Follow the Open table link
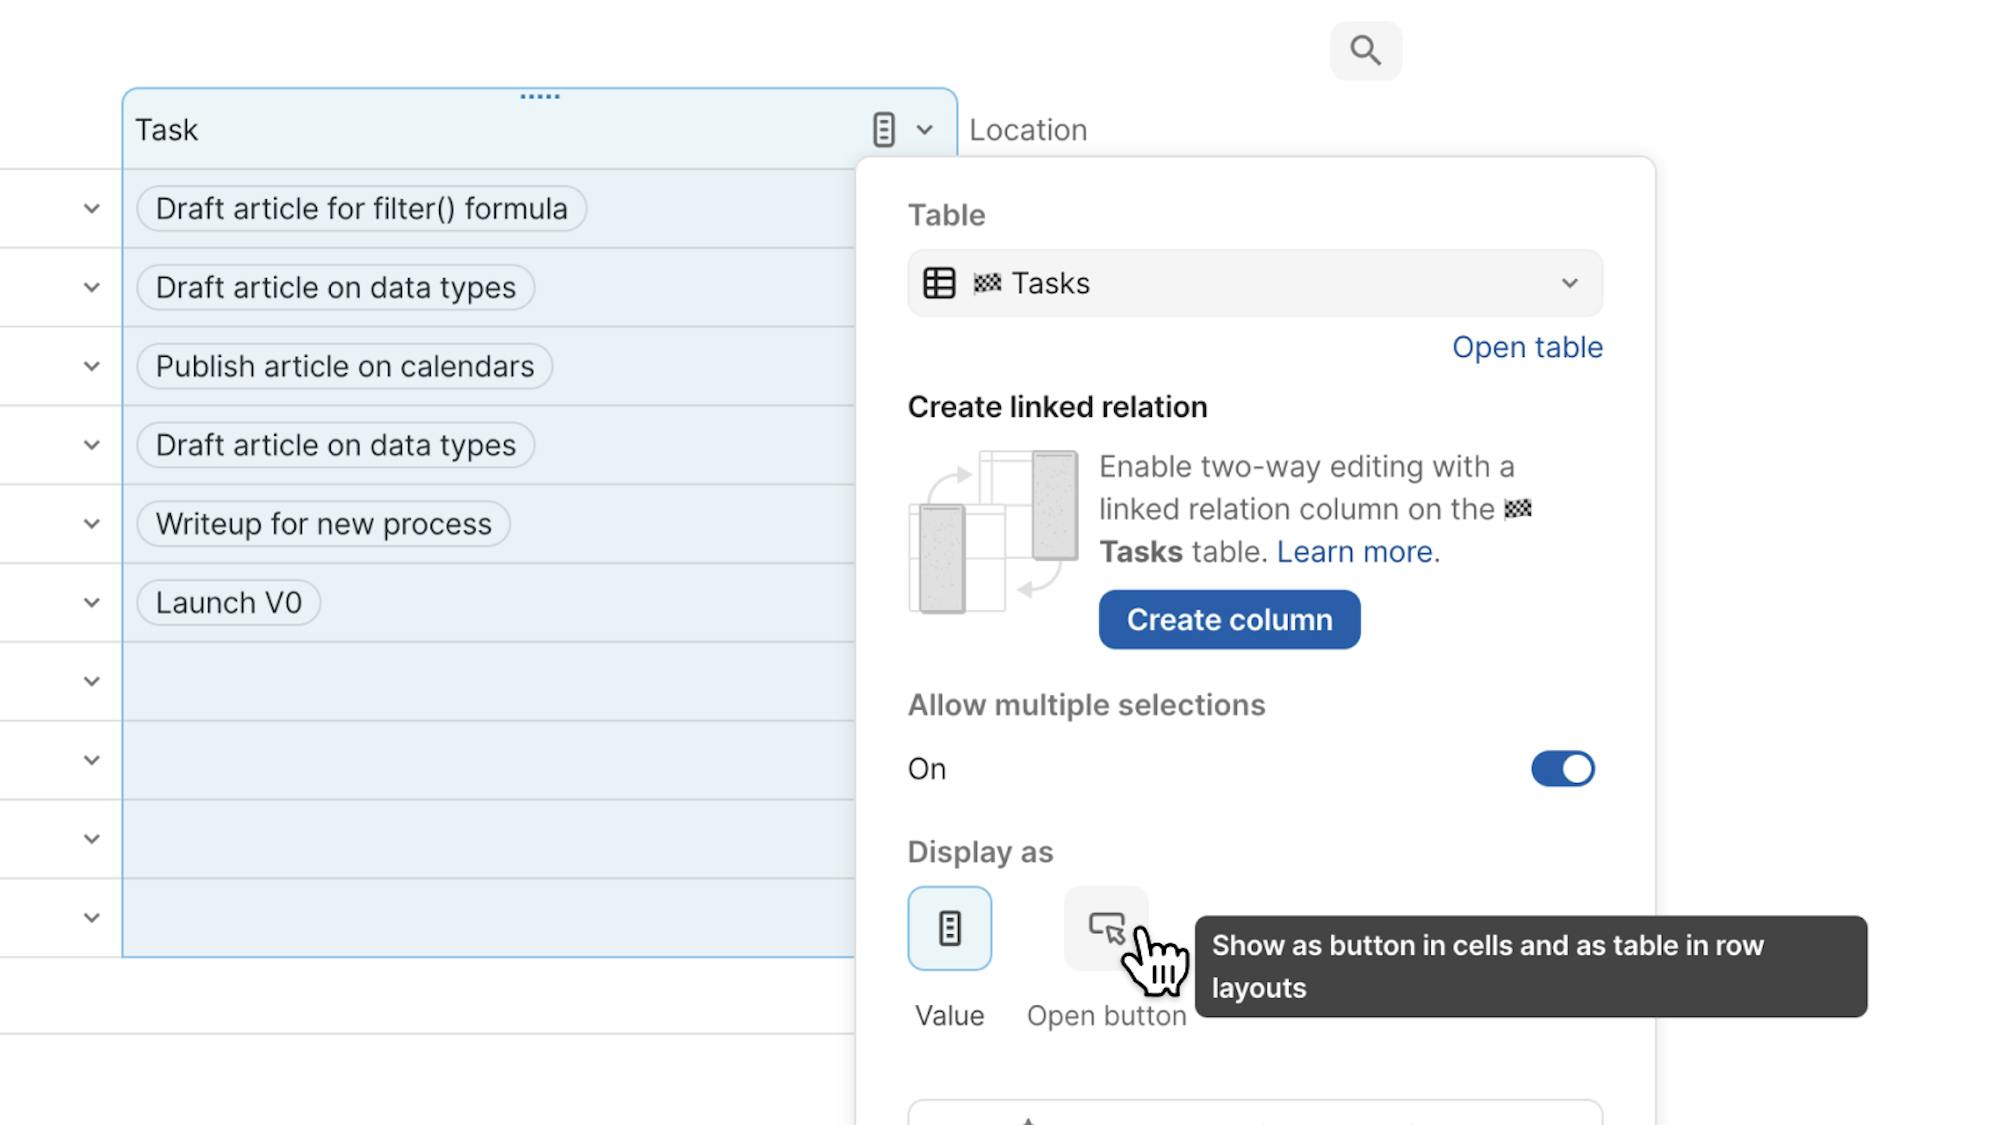The image size is (2000, 1125). point(1527,347)
